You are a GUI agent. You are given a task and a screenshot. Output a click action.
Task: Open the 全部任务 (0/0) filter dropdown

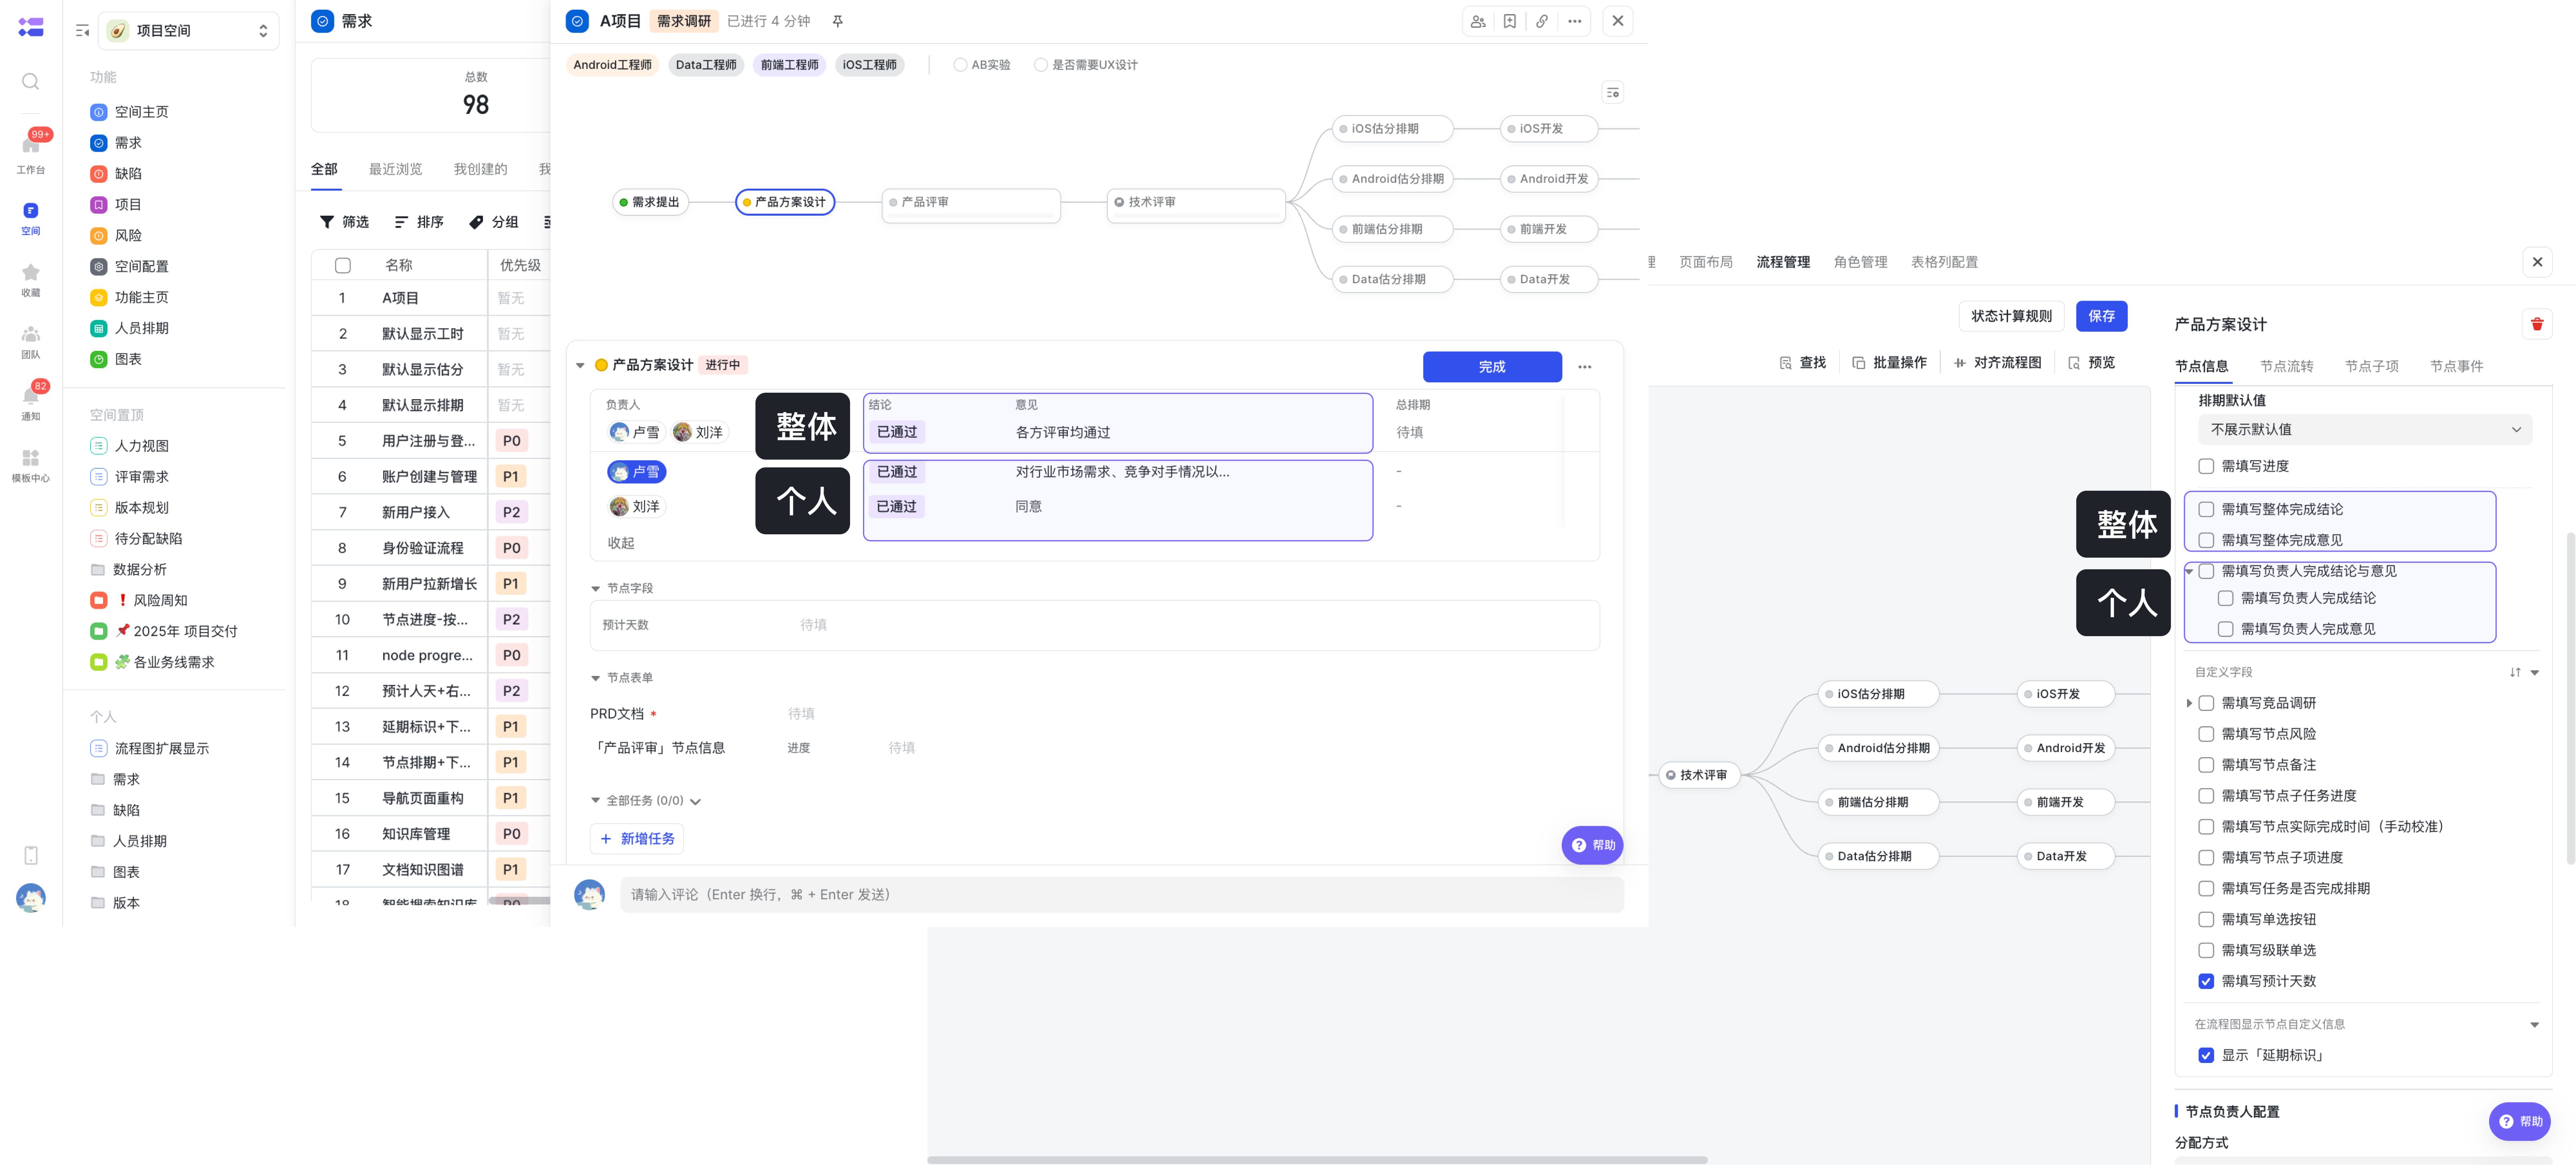(695, 802)
